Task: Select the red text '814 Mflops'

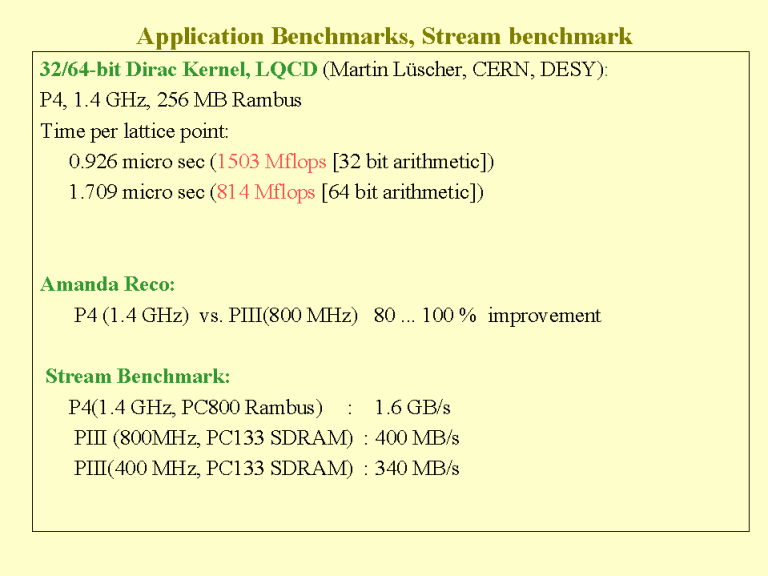Action: tap(266, 192)
